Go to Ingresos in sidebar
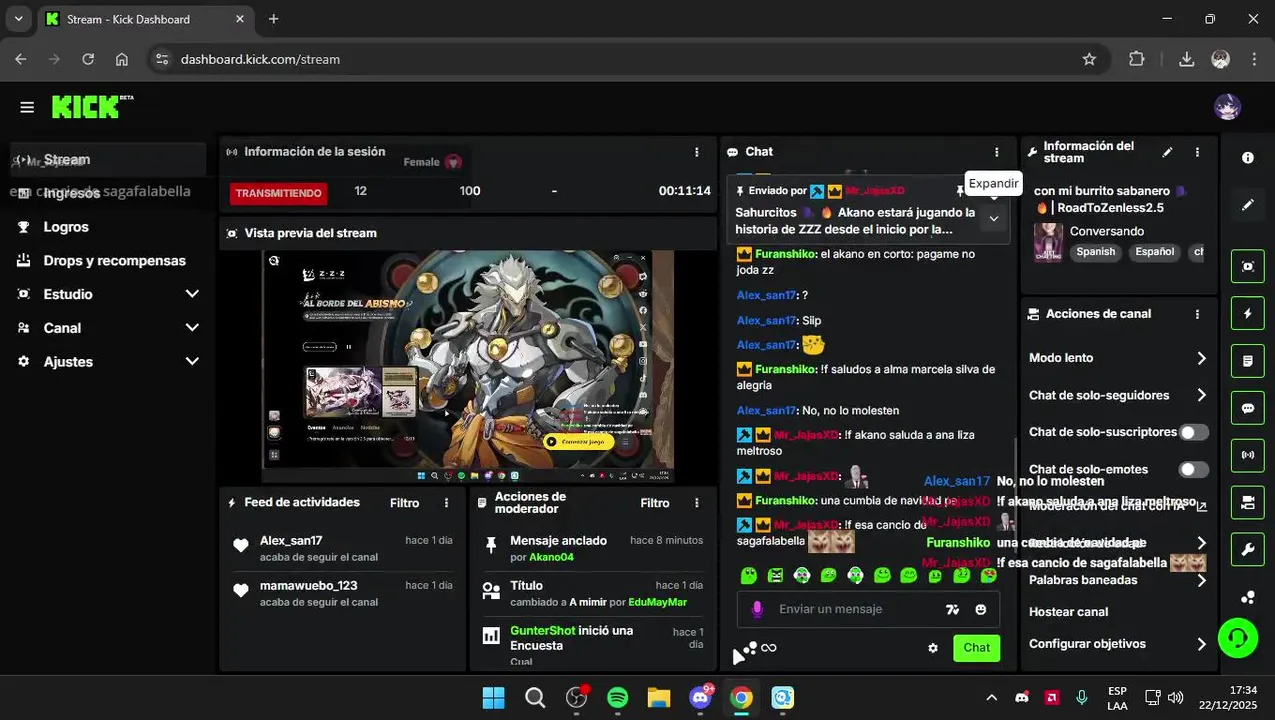The image size is (1275, 720). (x=108, y=193)
